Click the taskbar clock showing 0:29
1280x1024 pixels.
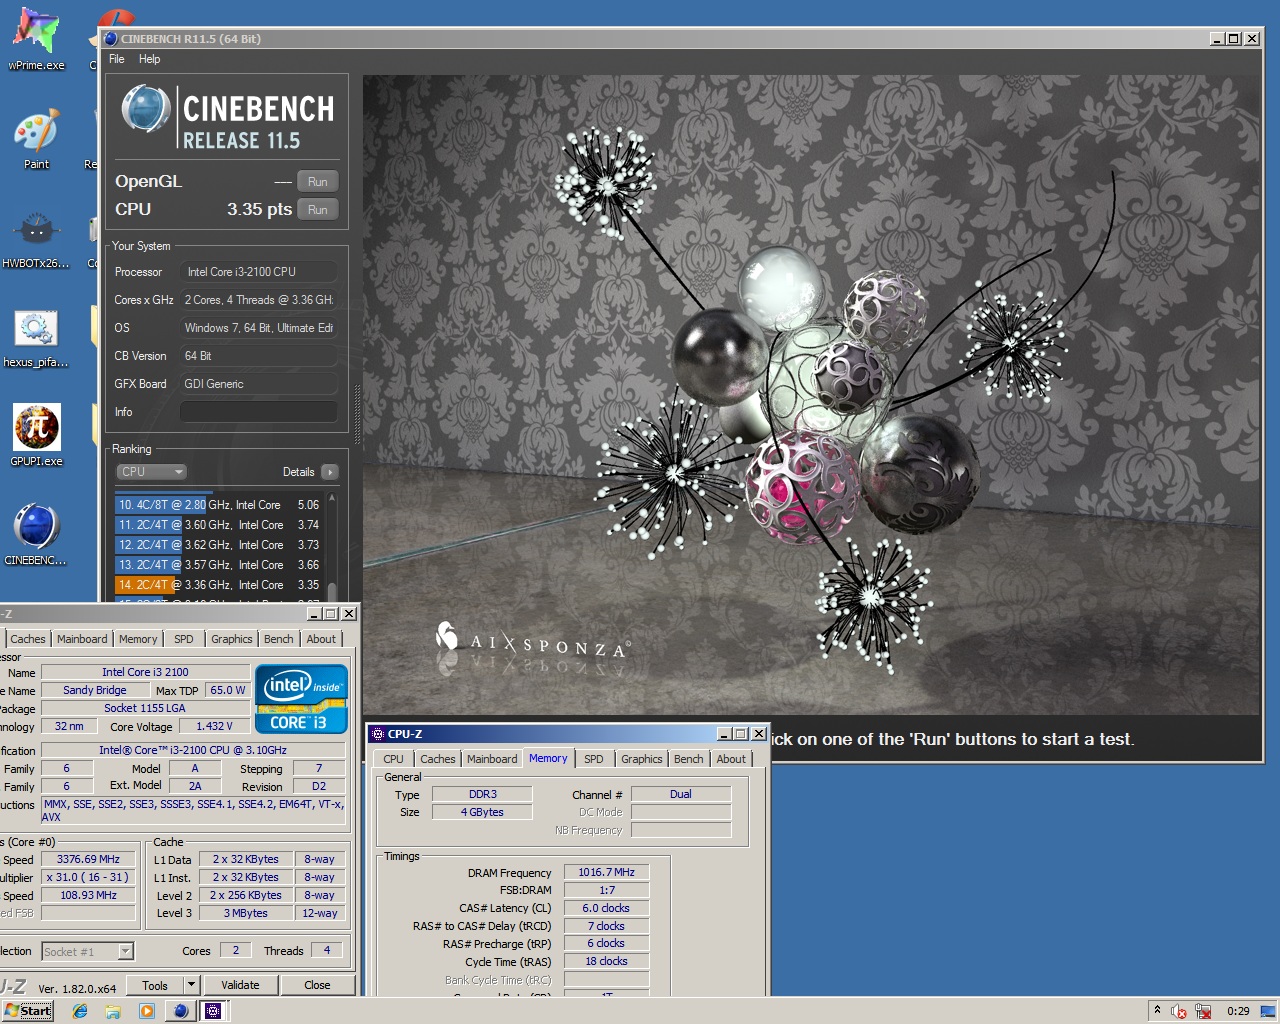pos(1238,1011)
